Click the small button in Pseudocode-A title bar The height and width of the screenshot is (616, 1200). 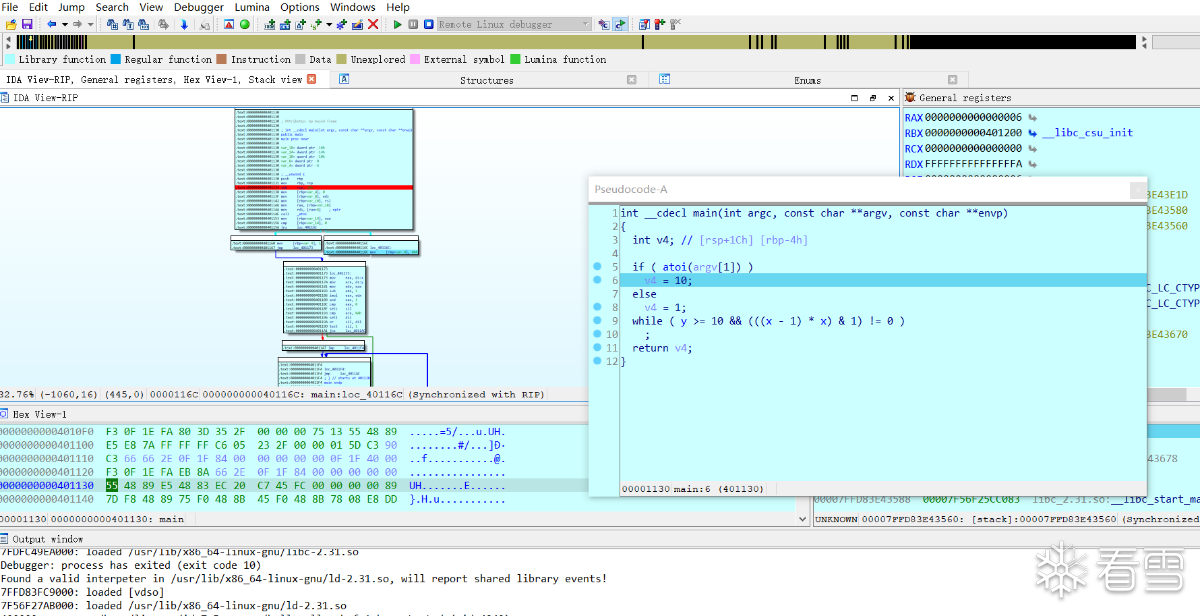pyautogui.click(x=1138, y=190)
